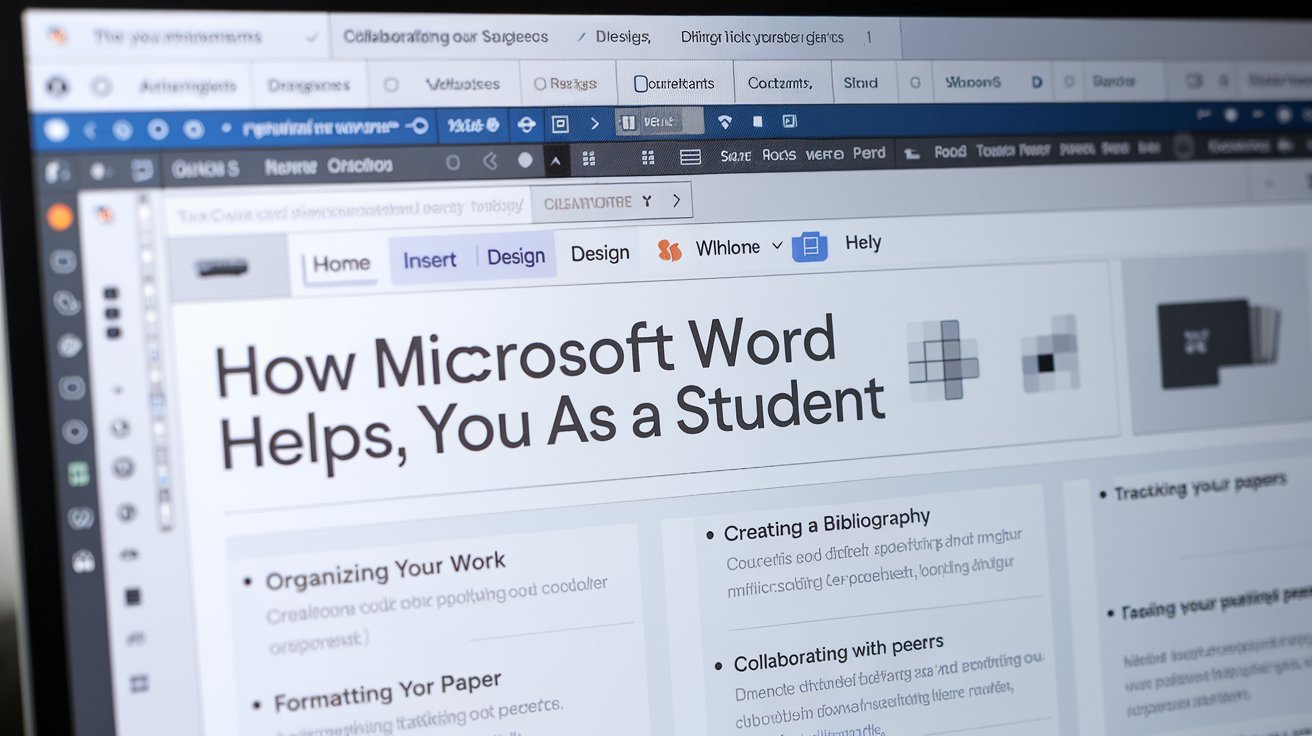The height and width of the screenshot is (736, 1312).
Task: Click the Sane button in dark toolbar
Action: pos(735,156)
